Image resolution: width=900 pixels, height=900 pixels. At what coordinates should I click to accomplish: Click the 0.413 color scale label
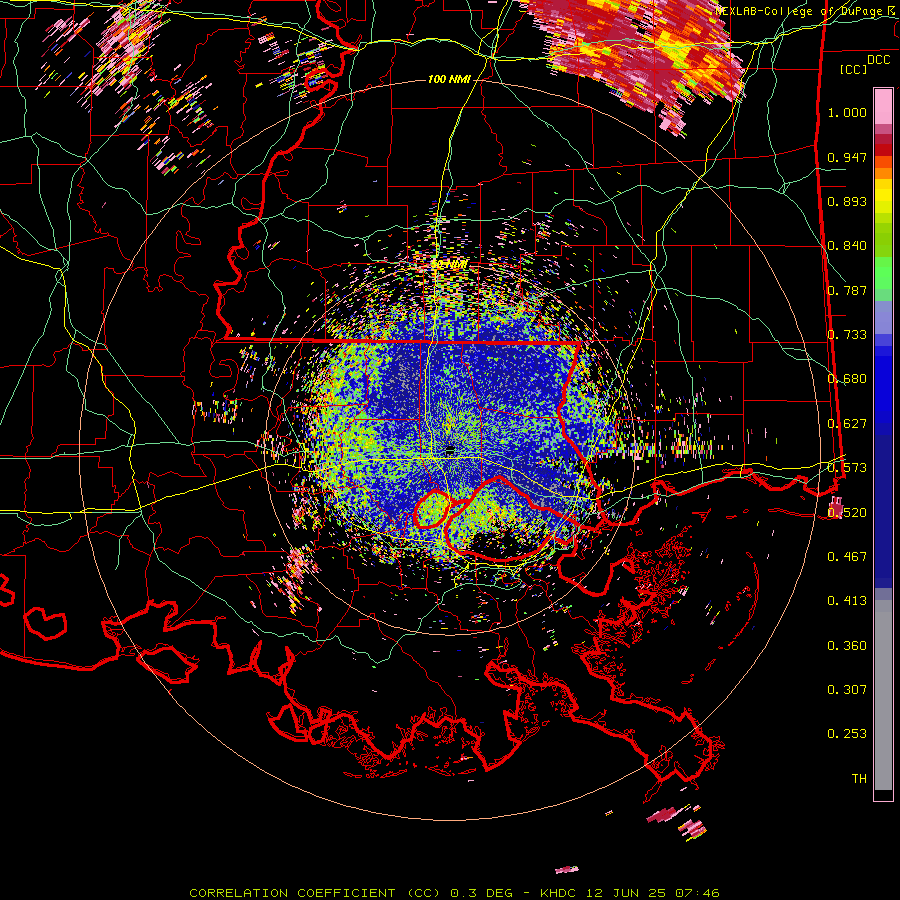847,601
